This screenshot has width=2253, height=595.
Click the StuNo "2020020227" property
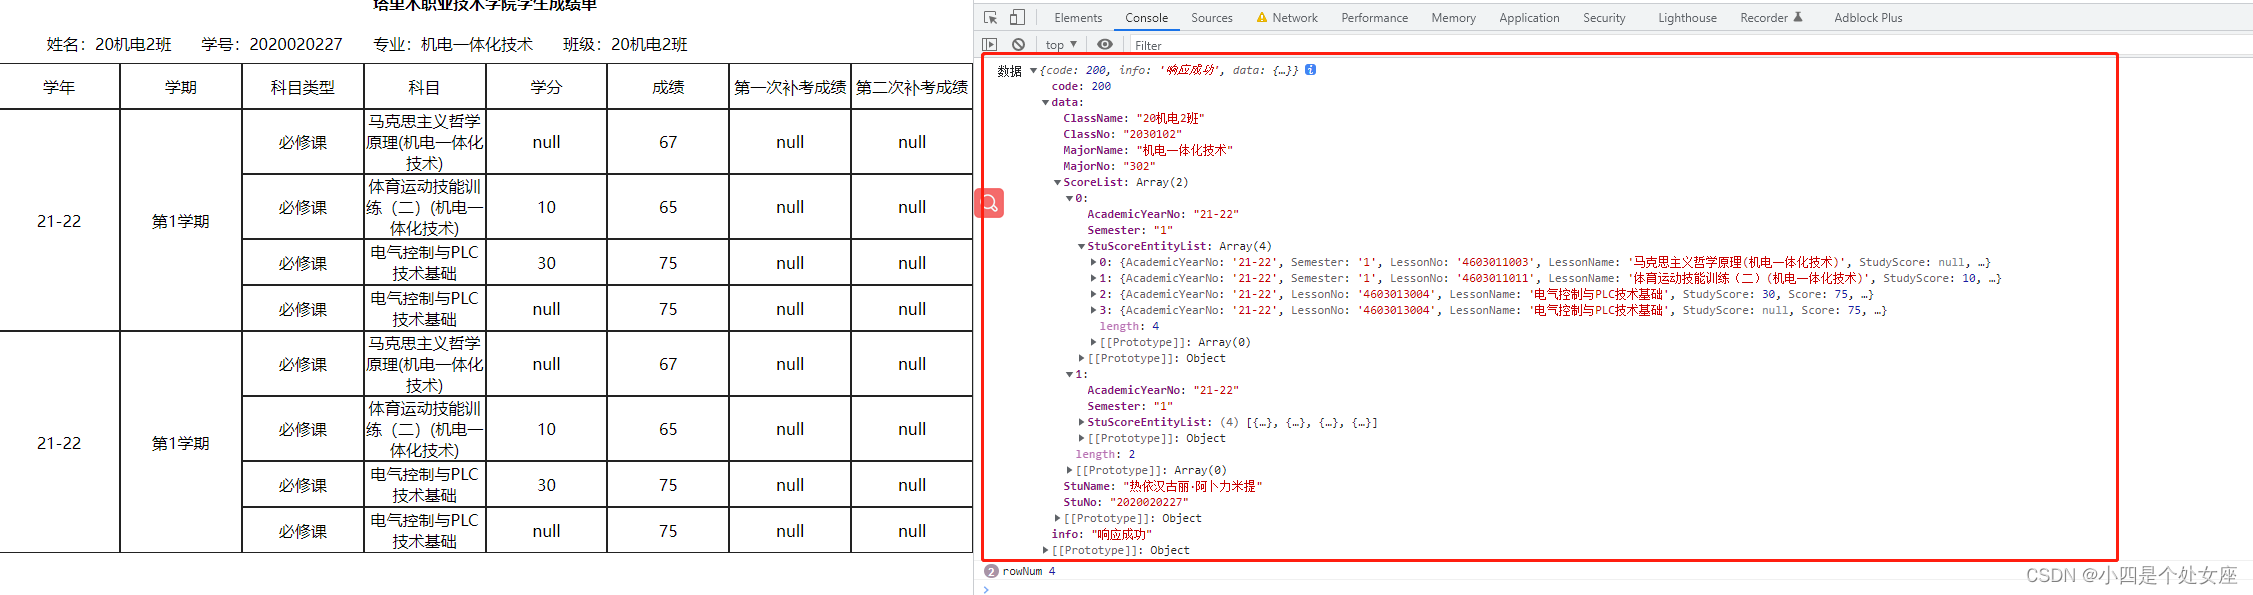coord(1126,502)
